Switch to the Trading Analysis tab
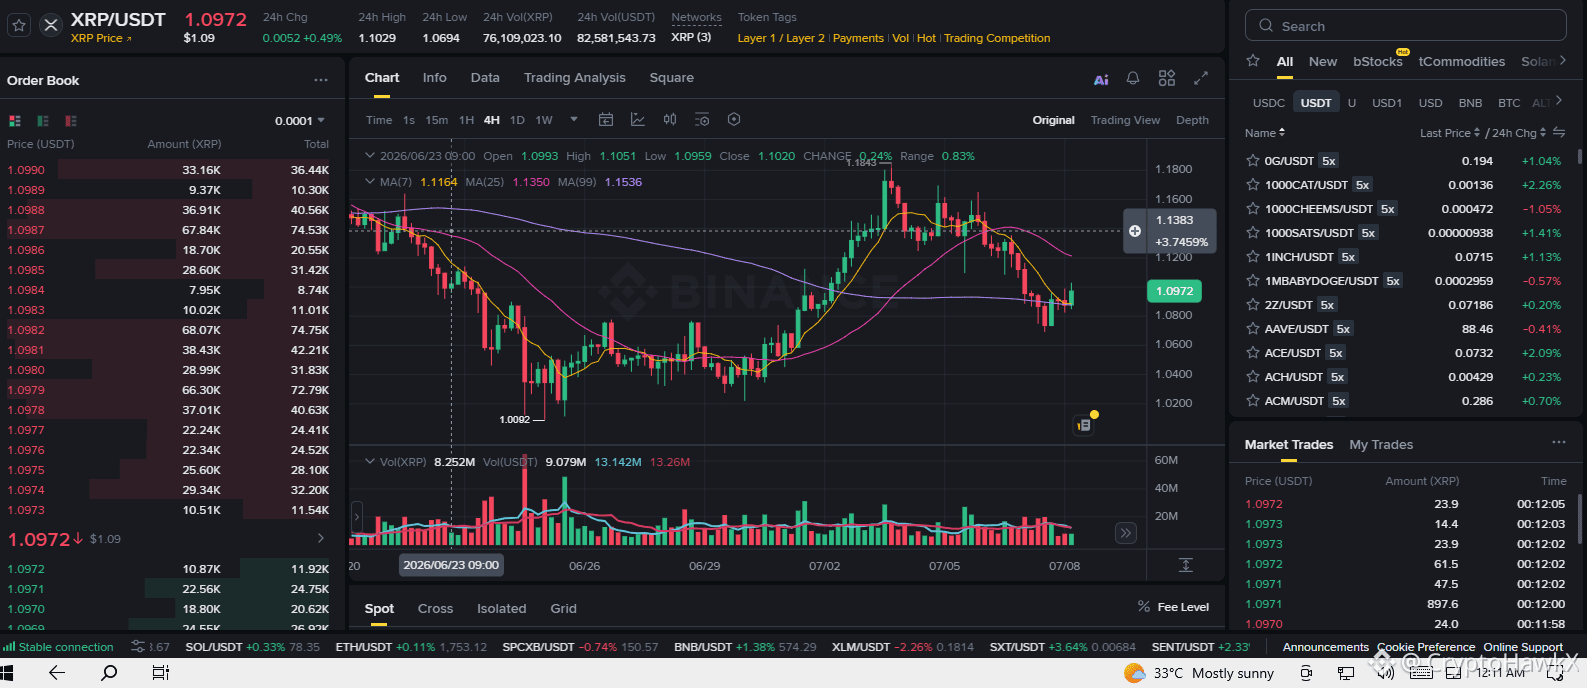 pyautogui.click(x=575, y=78)
